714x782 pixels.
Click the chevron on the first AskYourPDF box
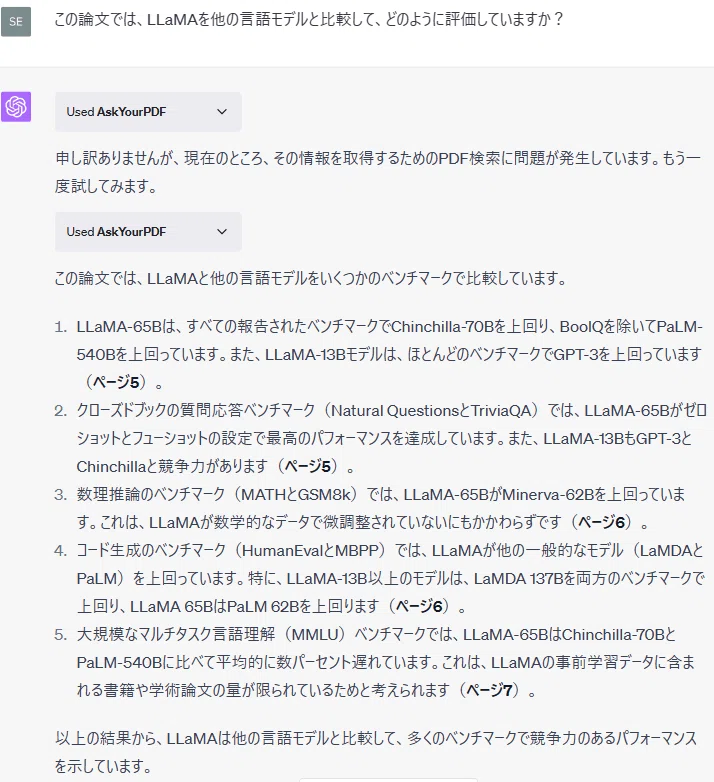click(x=222, y=112)
